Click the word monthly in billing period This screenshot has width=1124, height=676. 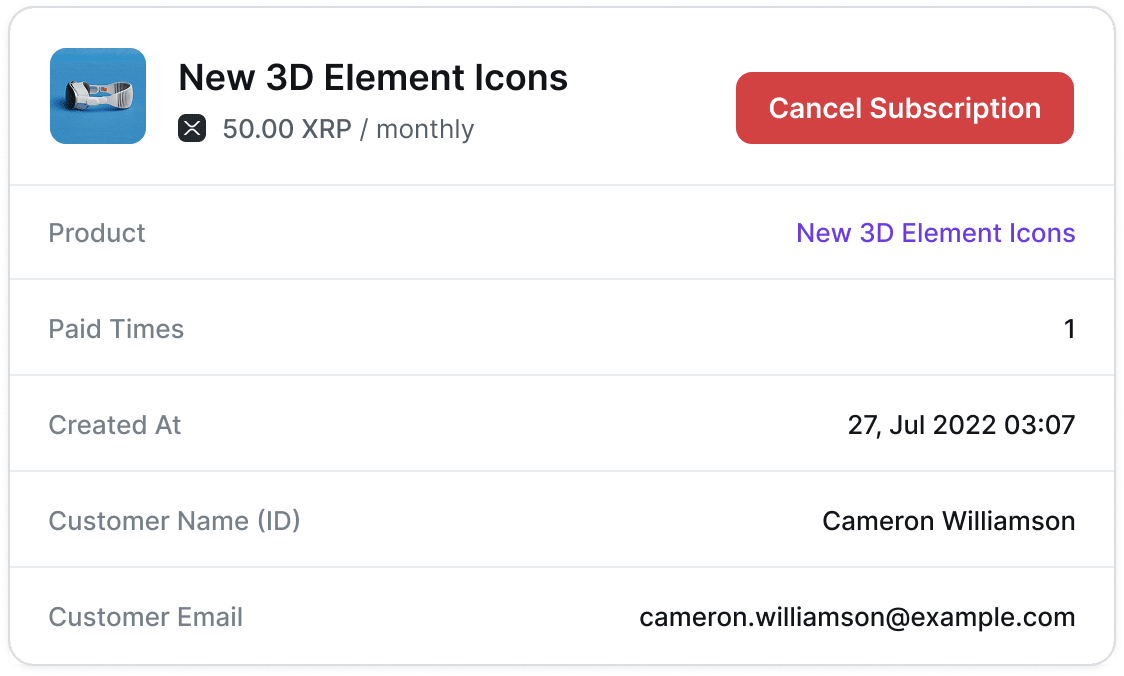tap(425, 129)
